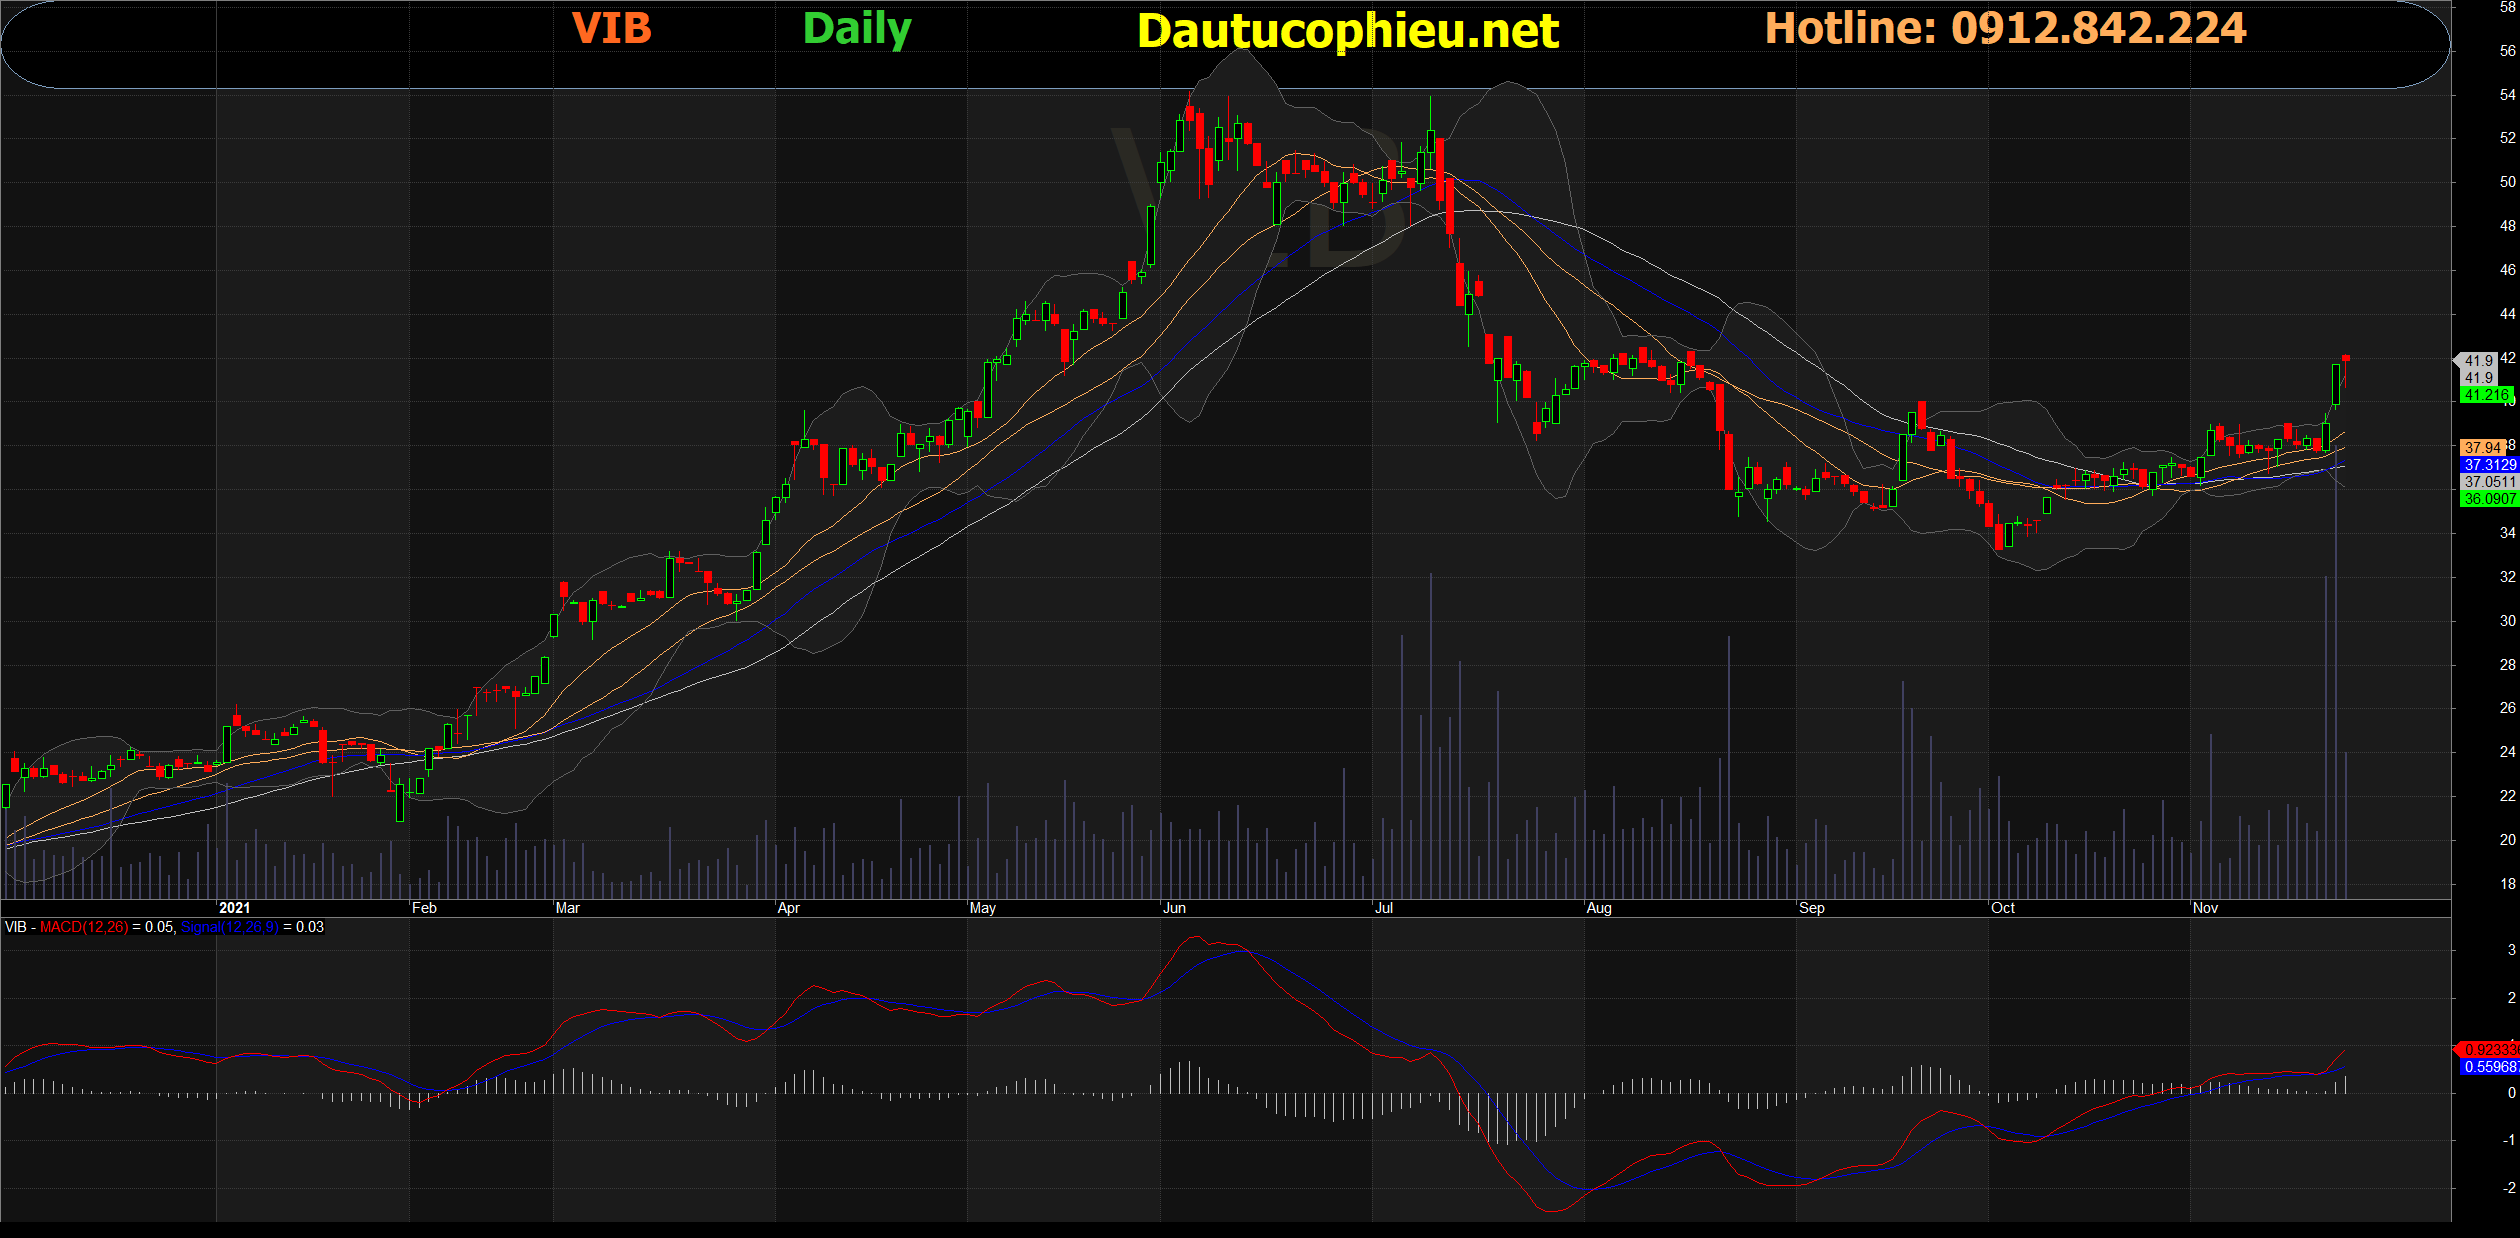Click the green 36.0907 price tag

pos(2489,498)
